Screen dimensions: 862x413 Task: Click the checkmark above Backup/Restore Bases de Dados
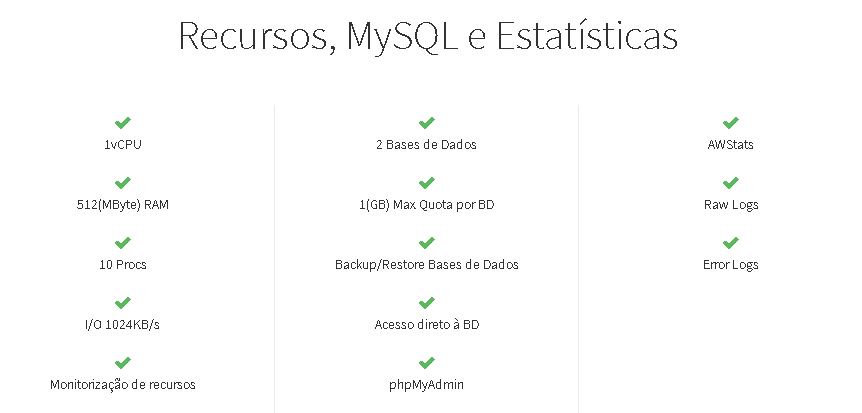click(x=427, y=242)
